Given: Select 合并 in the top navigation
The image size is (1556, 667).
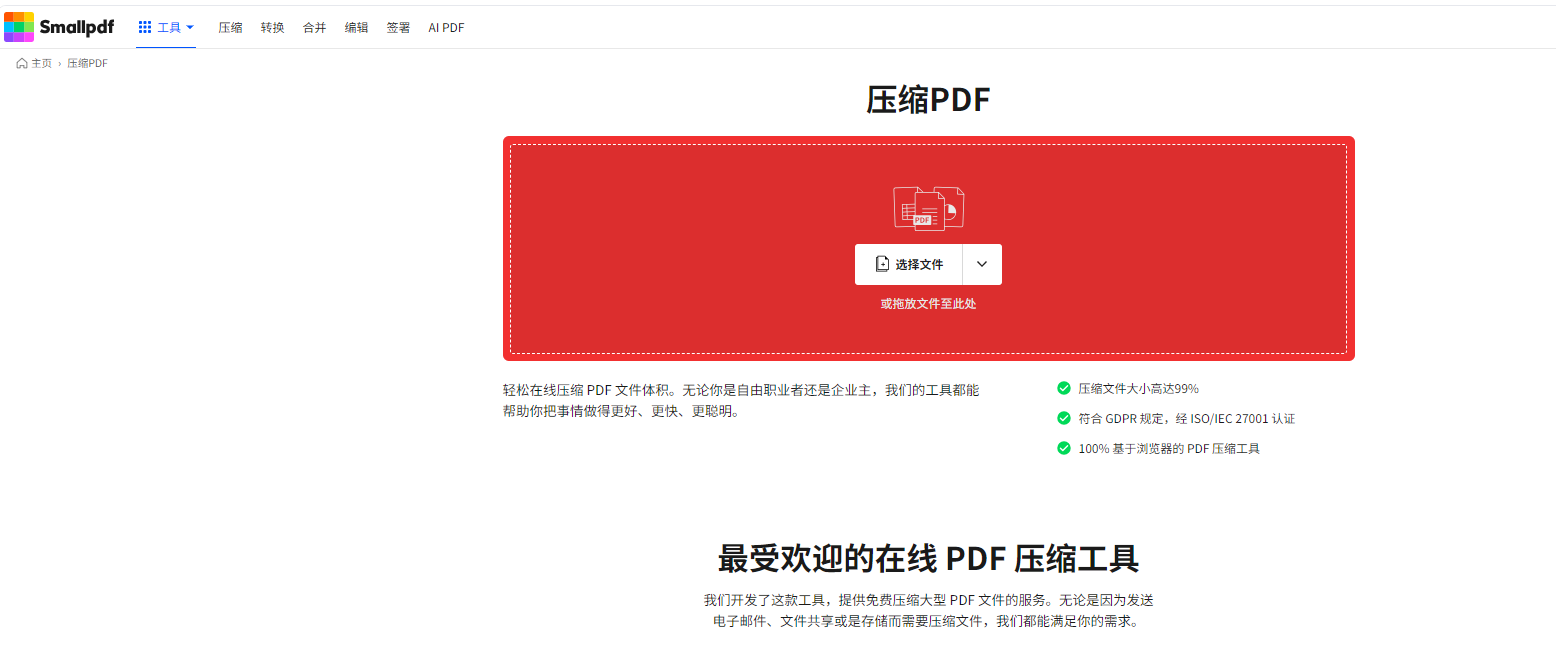Looking at the screenshot, I should 315,28.
